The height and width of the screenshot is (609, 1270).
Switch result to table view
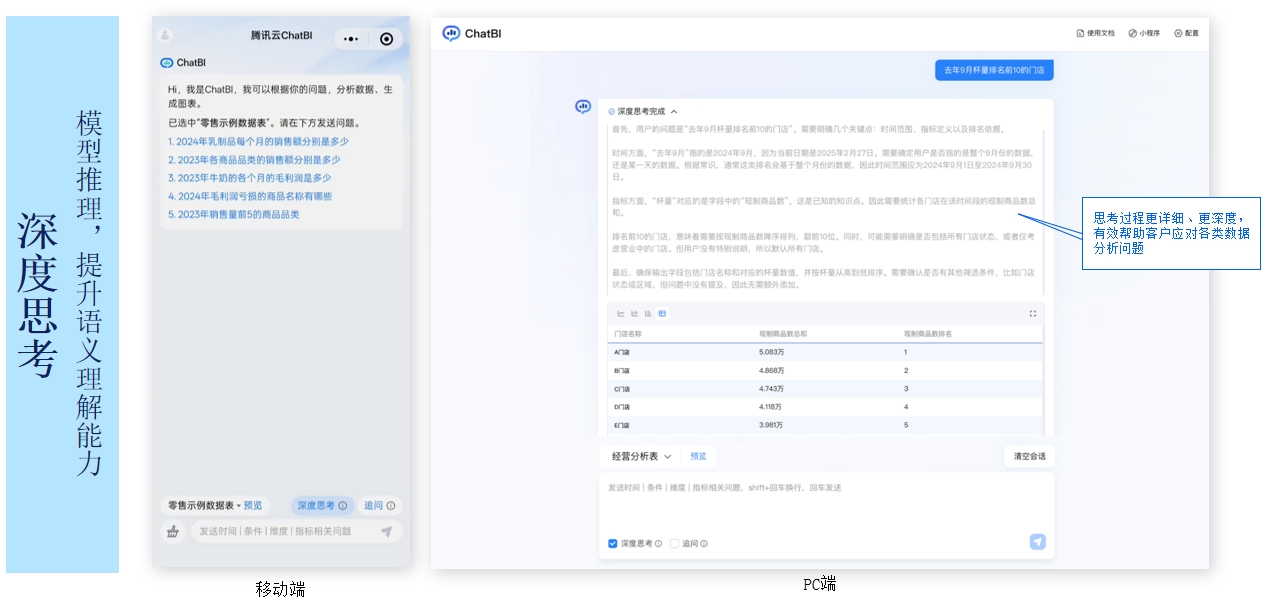[662, 314]
